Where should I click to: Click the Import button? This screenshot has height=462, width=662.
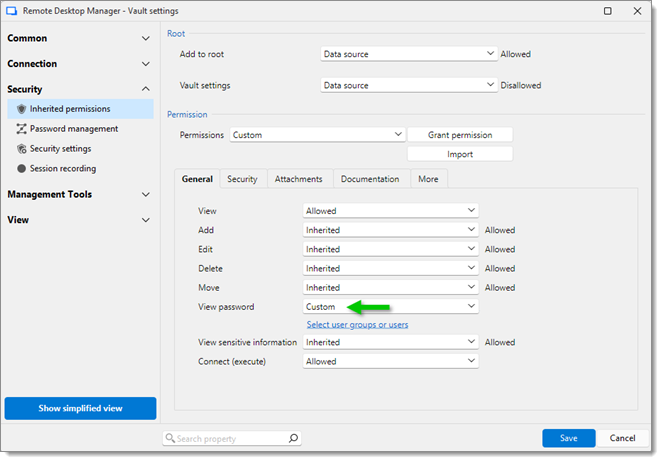tap(460, 154)
